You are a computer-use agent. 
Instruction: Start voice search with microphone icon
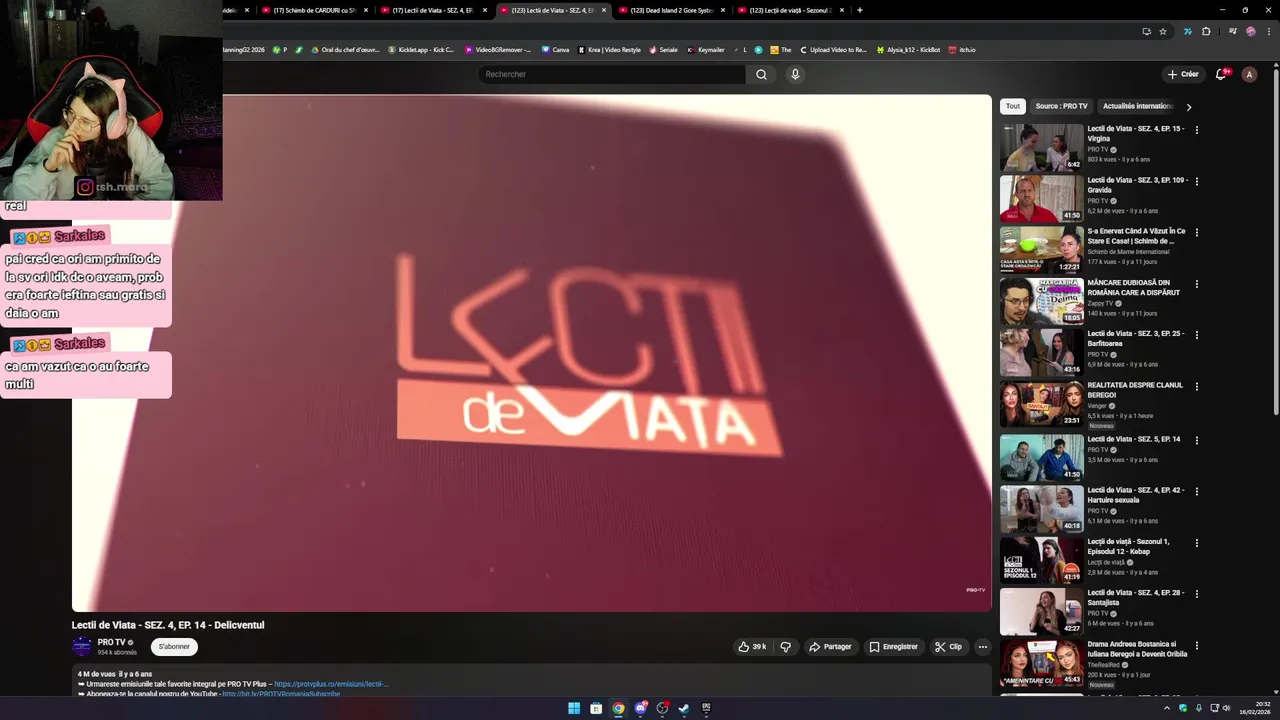coord(795,74)
